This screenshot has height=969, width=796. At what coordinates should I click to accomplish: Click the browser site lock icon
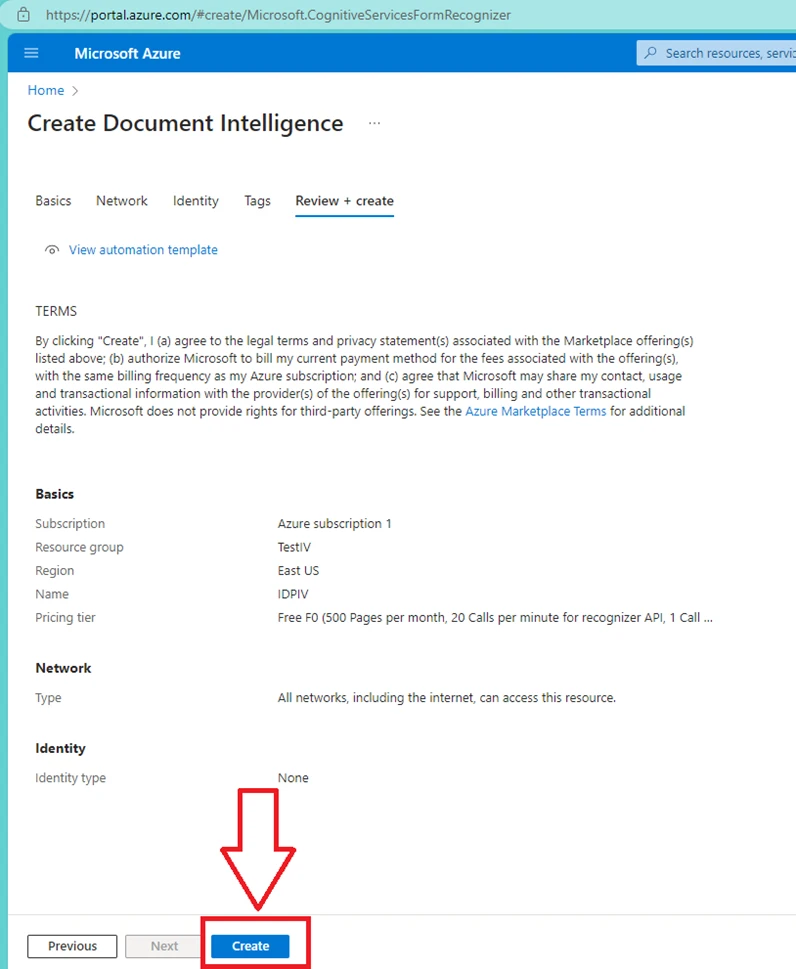point(23,15)
